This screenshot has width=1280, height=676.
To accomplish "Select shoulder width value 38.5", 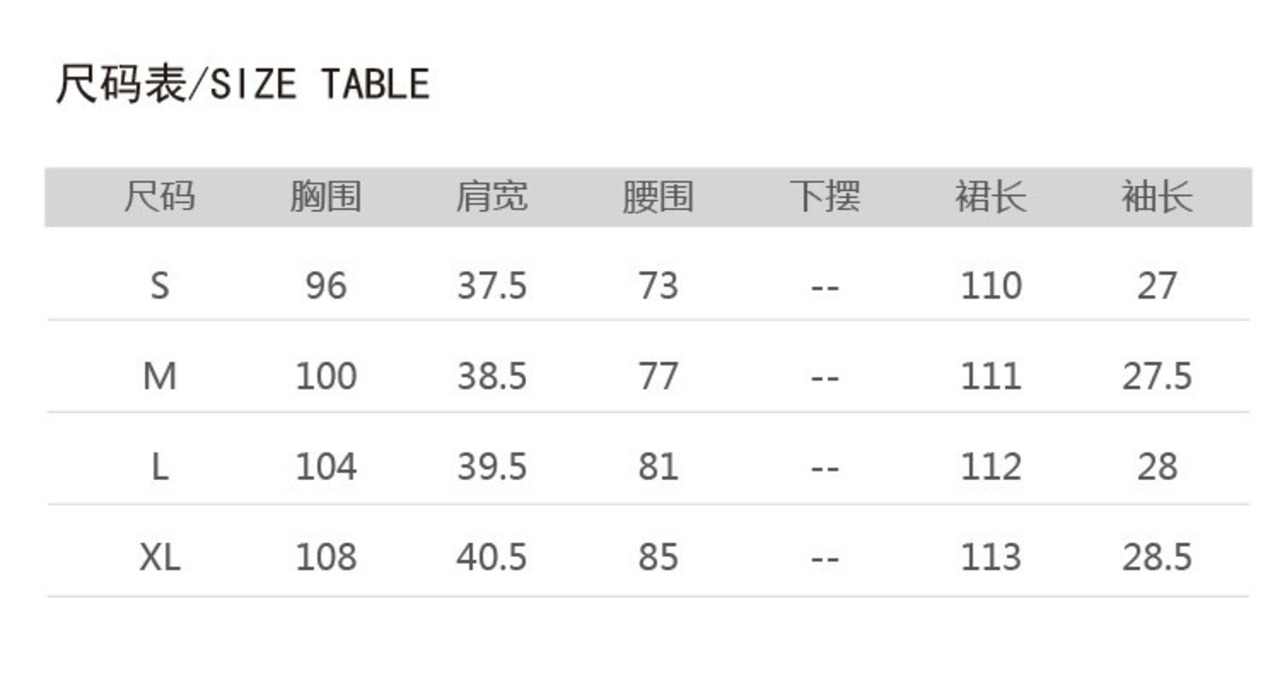I will [491, 377].
